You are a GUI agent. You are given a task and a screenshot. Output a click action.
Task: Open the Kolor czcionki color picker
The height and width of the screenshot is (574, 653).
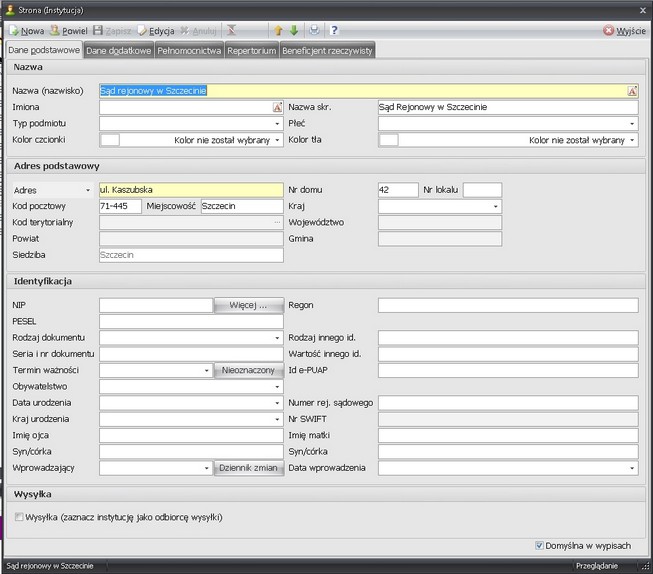tap(278, 140)
